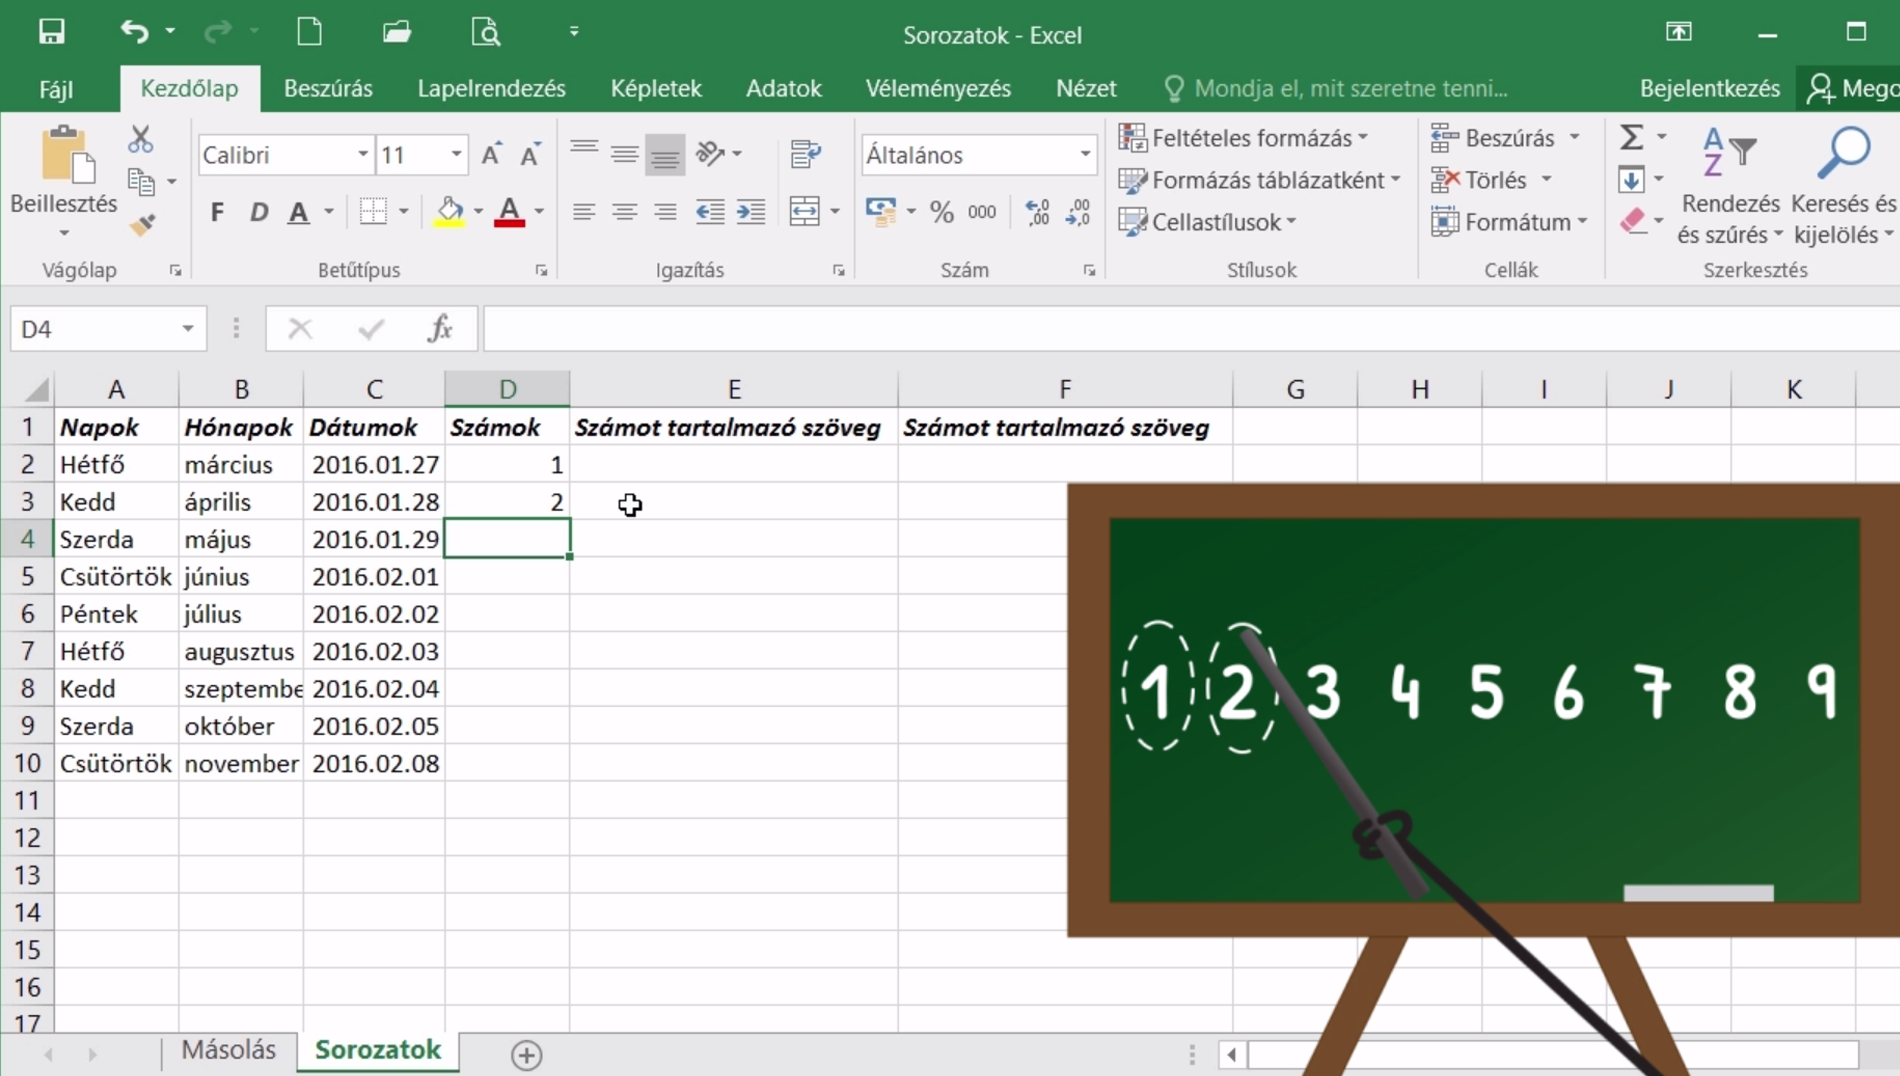This screenshot has height=1076, width=1900.
Task: Create a new workbook from the toolbar
Action: (x=310, y=32)
